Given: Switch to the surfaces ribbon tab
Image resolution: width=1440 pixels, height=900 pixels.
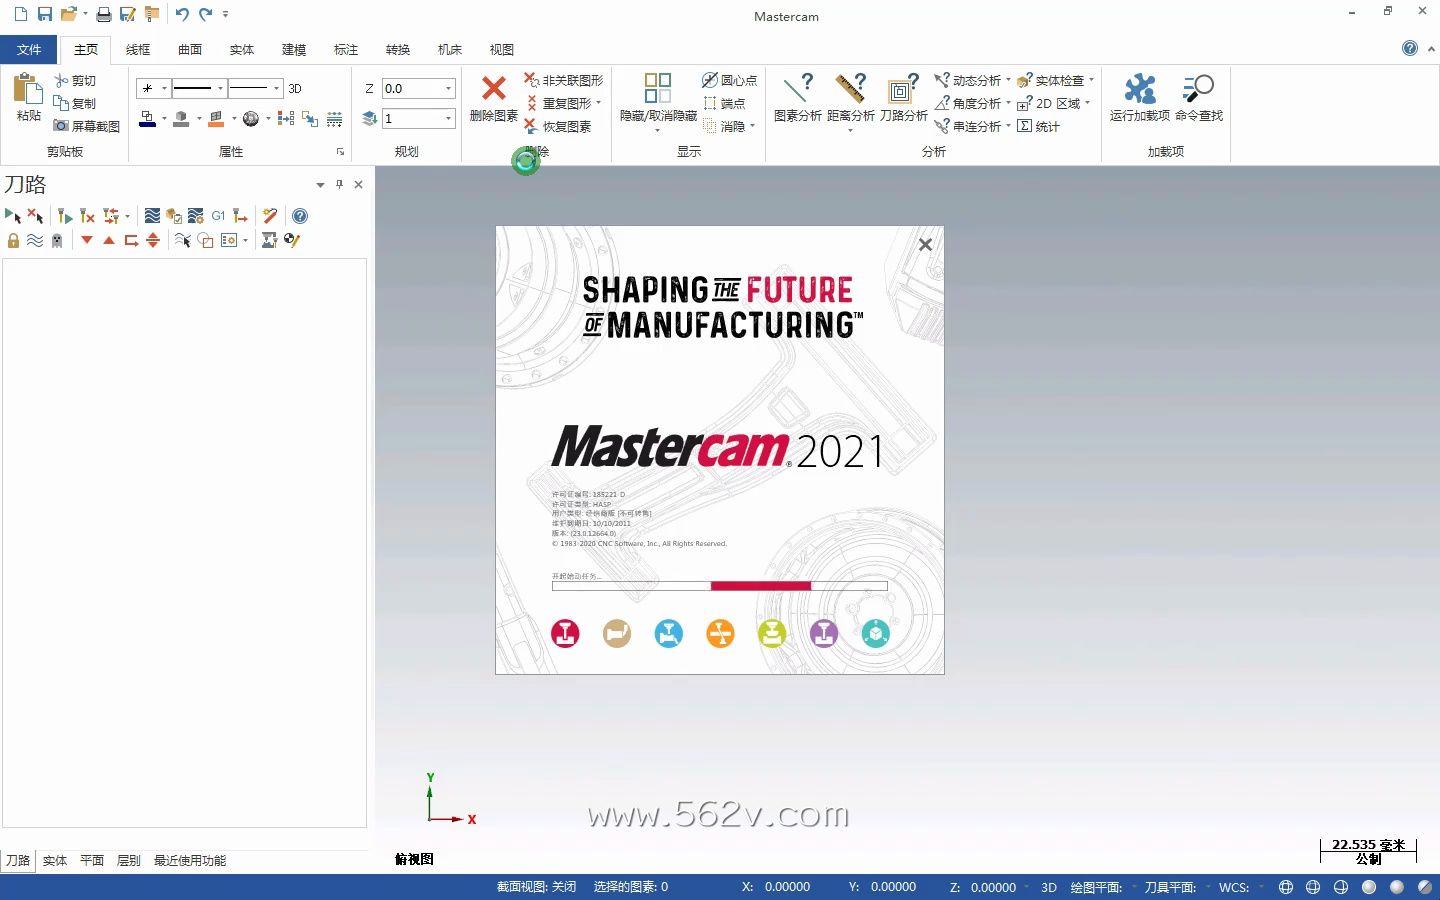Looking at the screenshot, I should click(190, 49).
